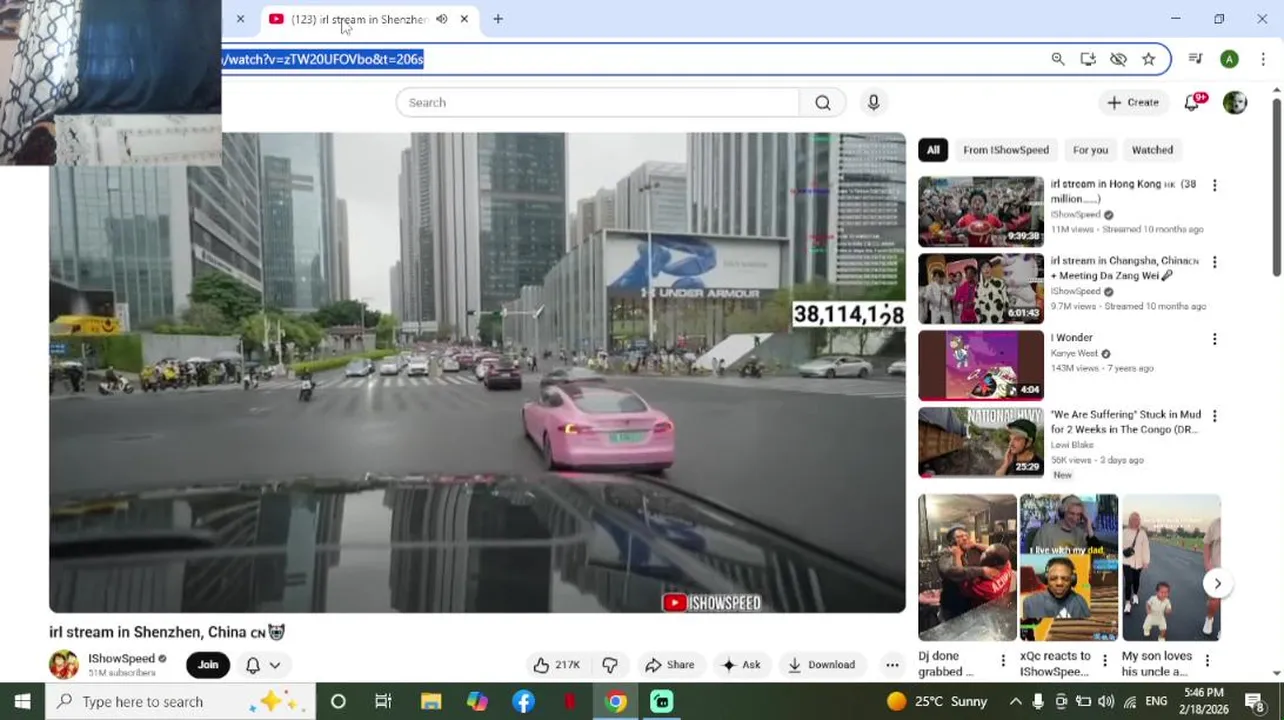This screenshot has width=1284, height=720.
Task: Open 'irl stream in Changsha' video thumbnail
Action: tap(981, 289)
